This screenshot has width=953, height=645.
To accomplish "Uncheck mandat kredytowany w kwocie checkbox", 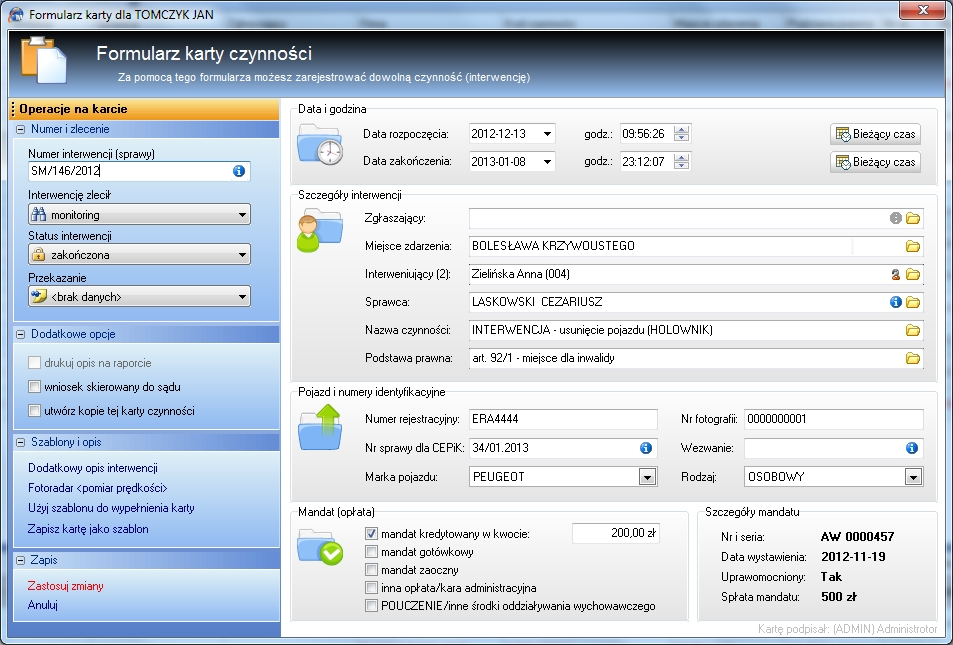I will pos(372,534).
